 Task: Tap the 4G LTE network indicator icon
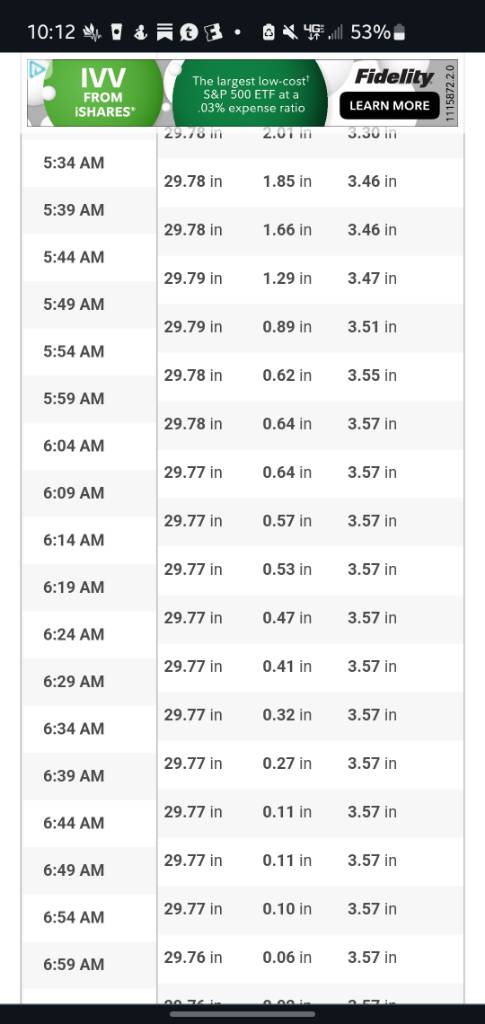point(312,32)
